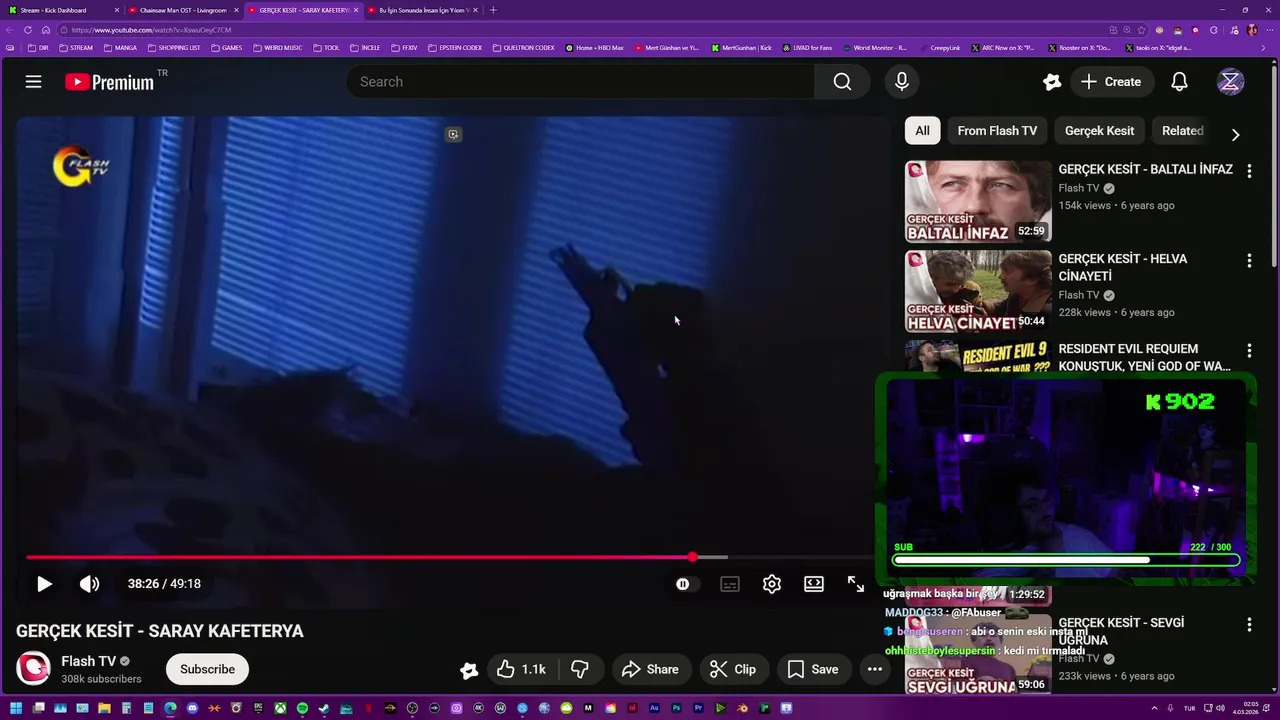Viewport: 1280px width, 720px height.
Task: Click the sparkle icon left of like
Action: tap(468, 670)
